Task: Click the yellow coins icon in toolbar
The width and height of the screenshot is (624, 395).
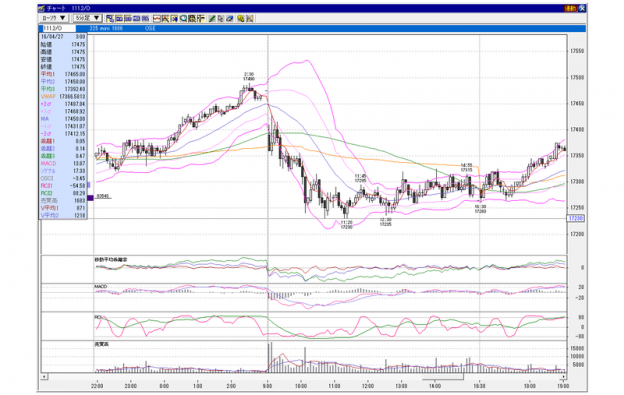Action: tap(240, 18)
